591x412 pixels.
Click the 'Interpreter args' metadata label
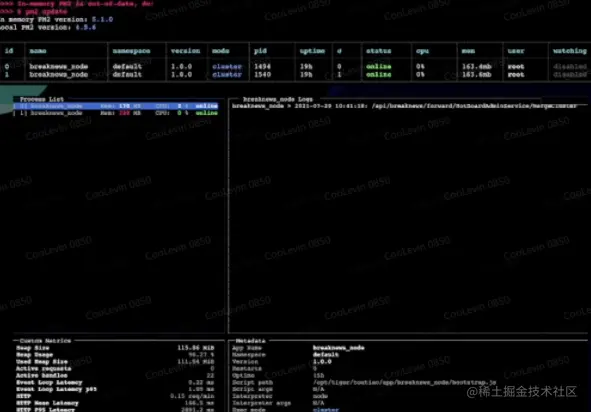pos(261,403)
